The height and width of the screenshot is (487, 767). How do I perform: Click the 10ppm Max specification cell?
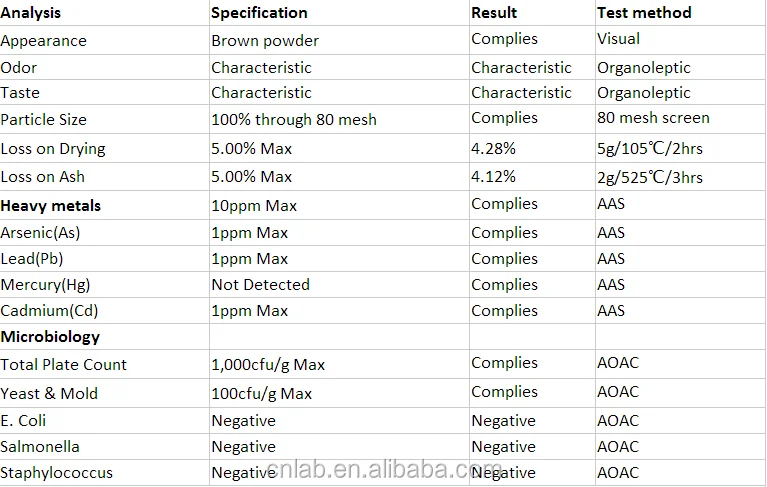pos(339,205)
